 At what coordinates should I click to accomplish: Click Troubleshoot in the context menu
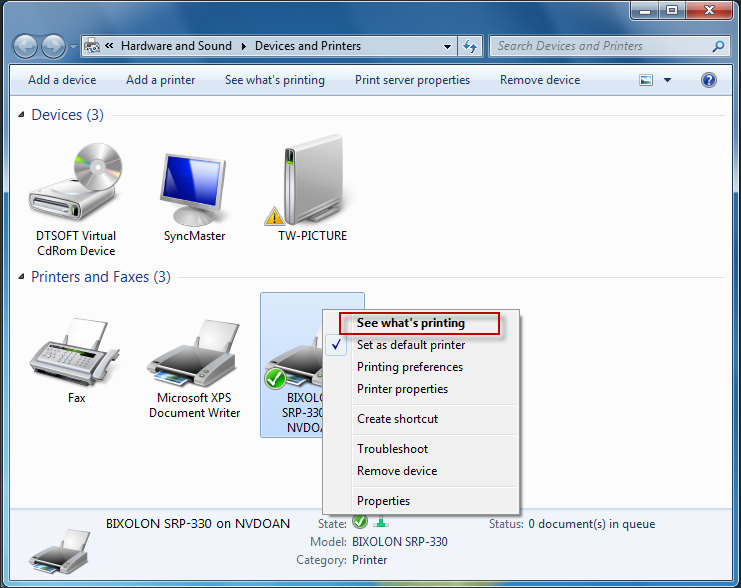coord(392,449)
